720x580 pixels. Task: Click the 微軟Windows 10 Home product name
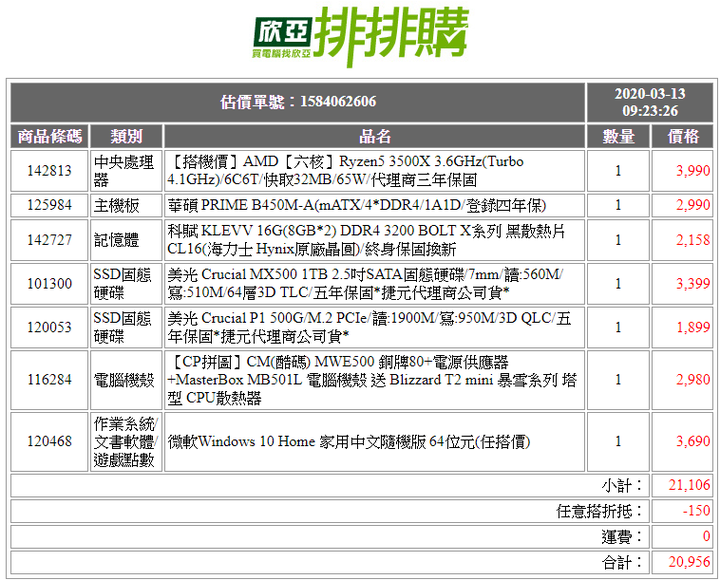coord(349,441)
